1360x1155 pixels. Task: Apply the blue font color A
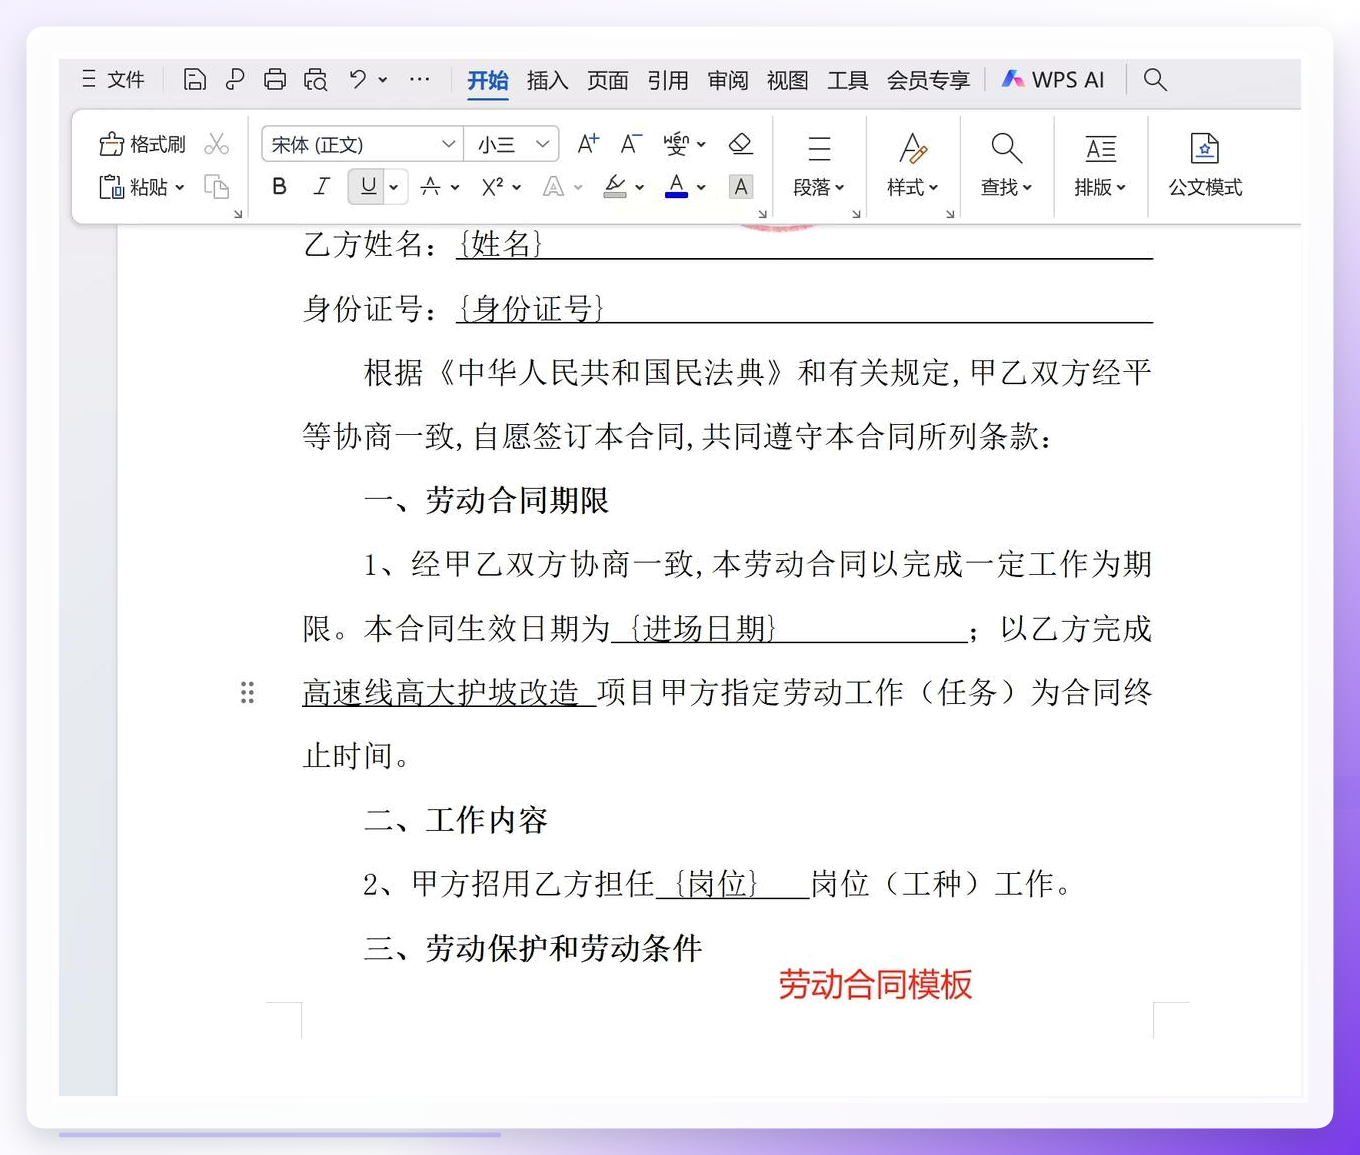tap(677, 186)
